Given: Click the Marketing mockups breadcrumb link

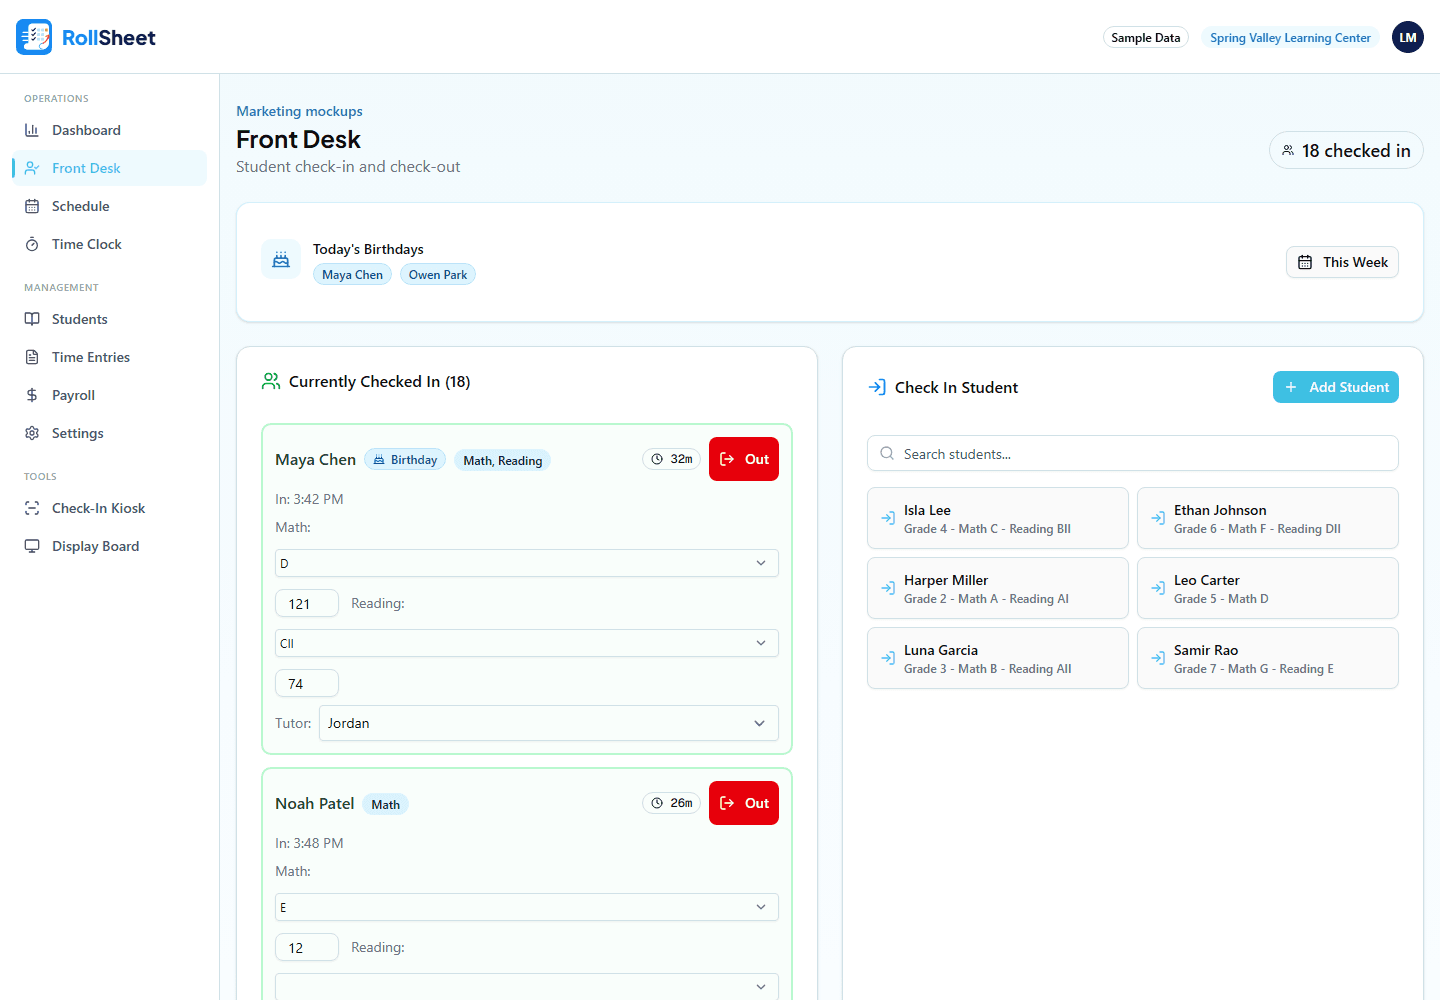Looking at the screenshot, I should [299, 111].
